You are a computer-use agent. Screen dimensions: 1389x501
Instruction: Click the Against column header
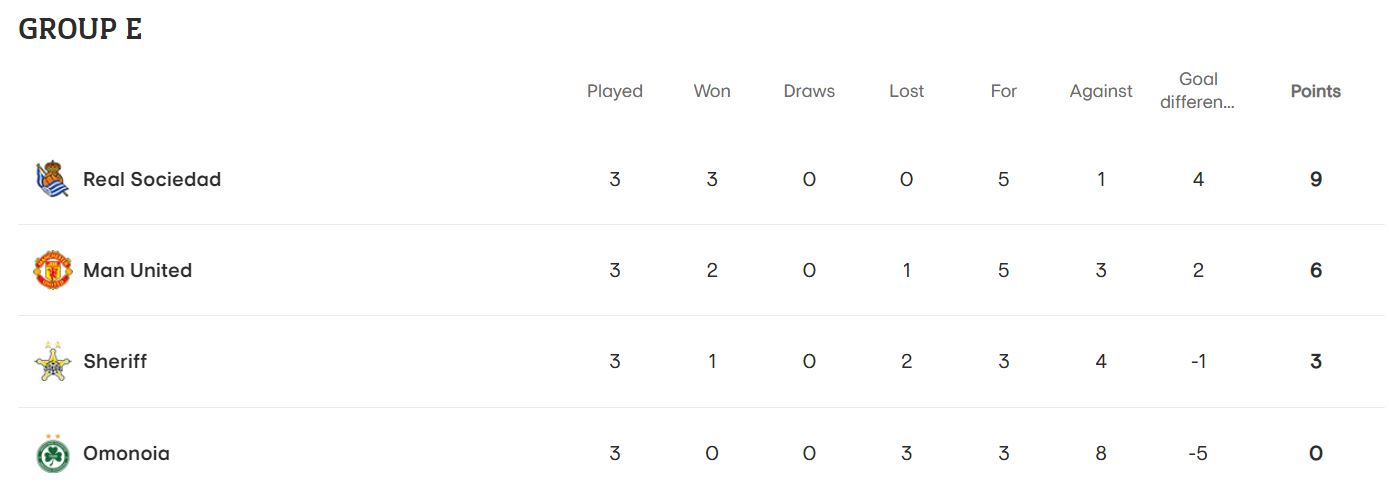point(1101,91)
